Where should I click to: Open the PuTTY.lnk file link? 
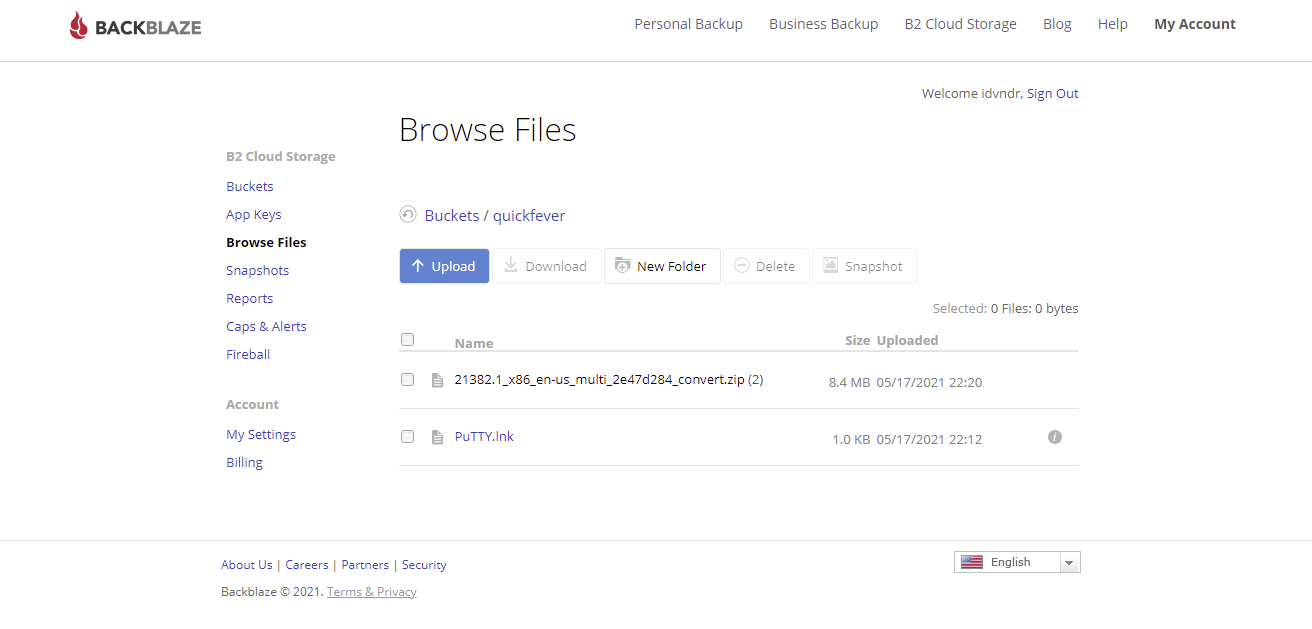(x=484, y=436)
